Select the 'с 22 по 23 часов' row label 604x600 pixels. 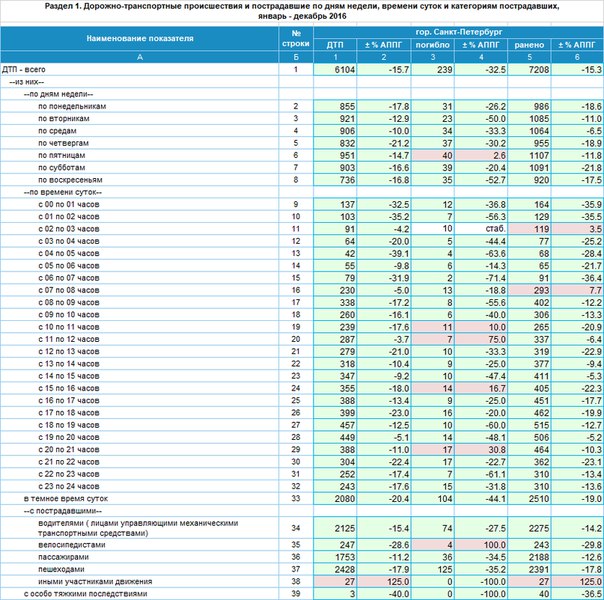[x=69, y=474]
